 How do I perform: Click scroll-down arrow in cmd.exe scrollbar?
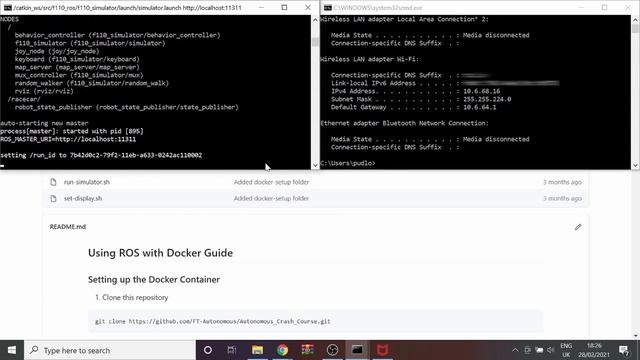(635, 165)
